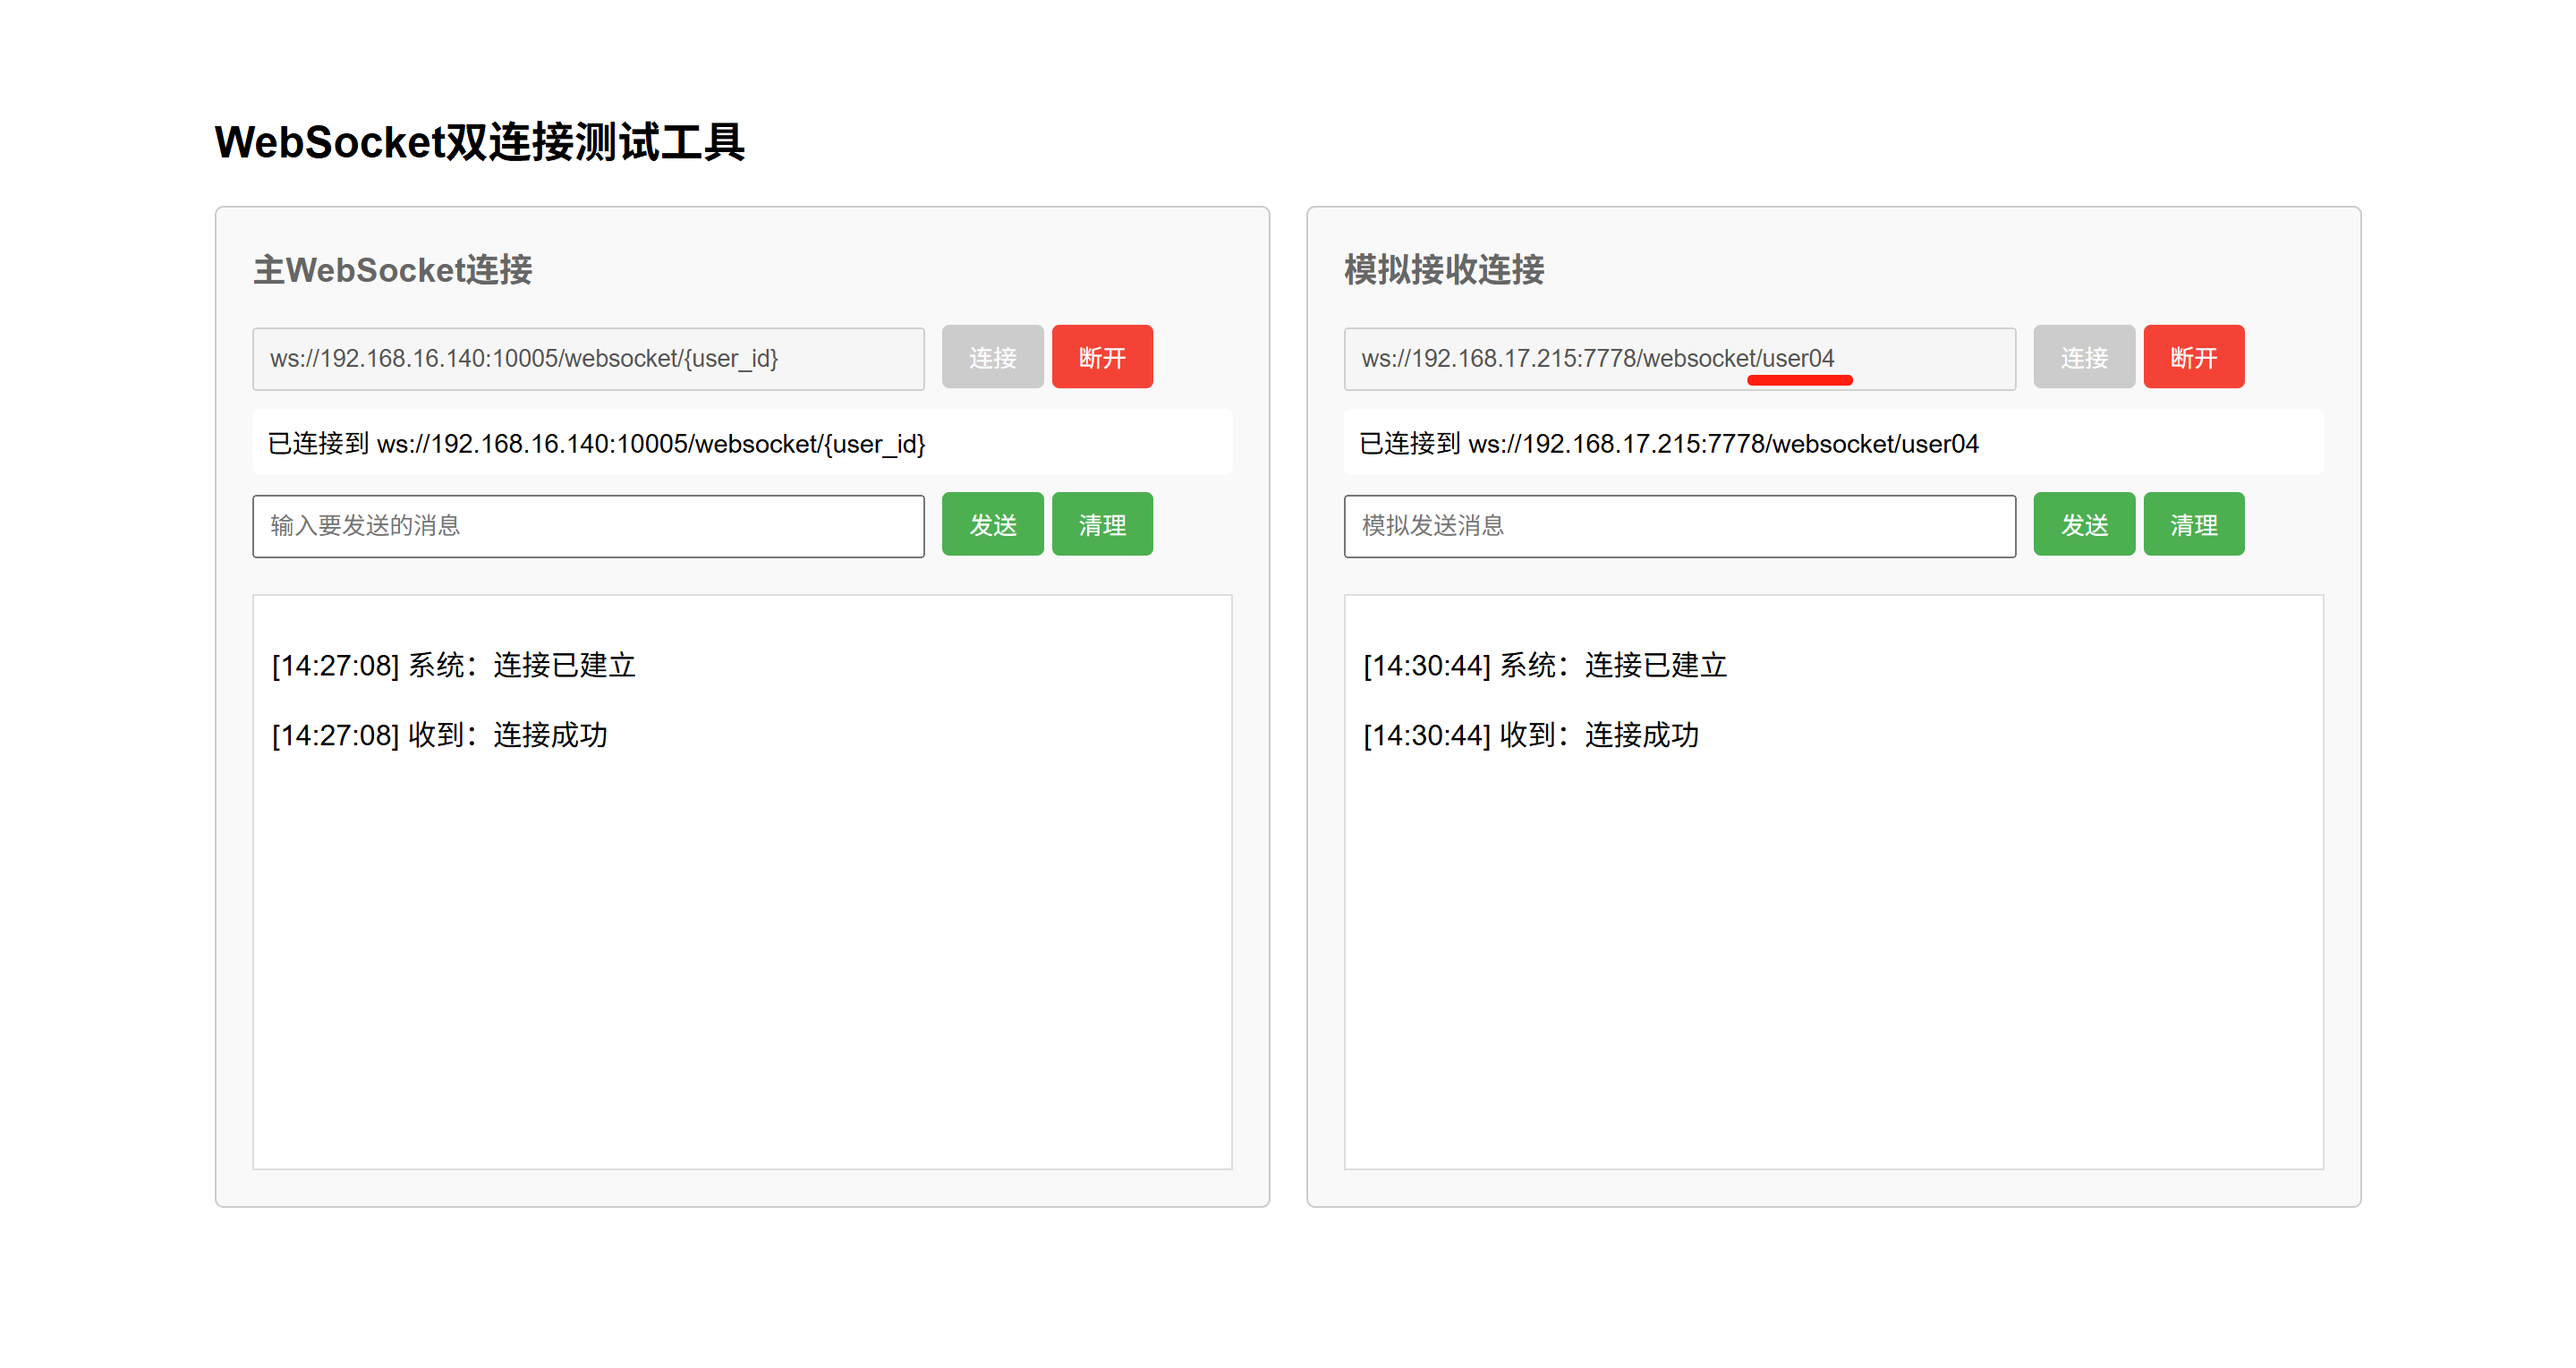2576x1368 pixels.
Task: Click receiver panel connection status text
Action: [1668, 443]
